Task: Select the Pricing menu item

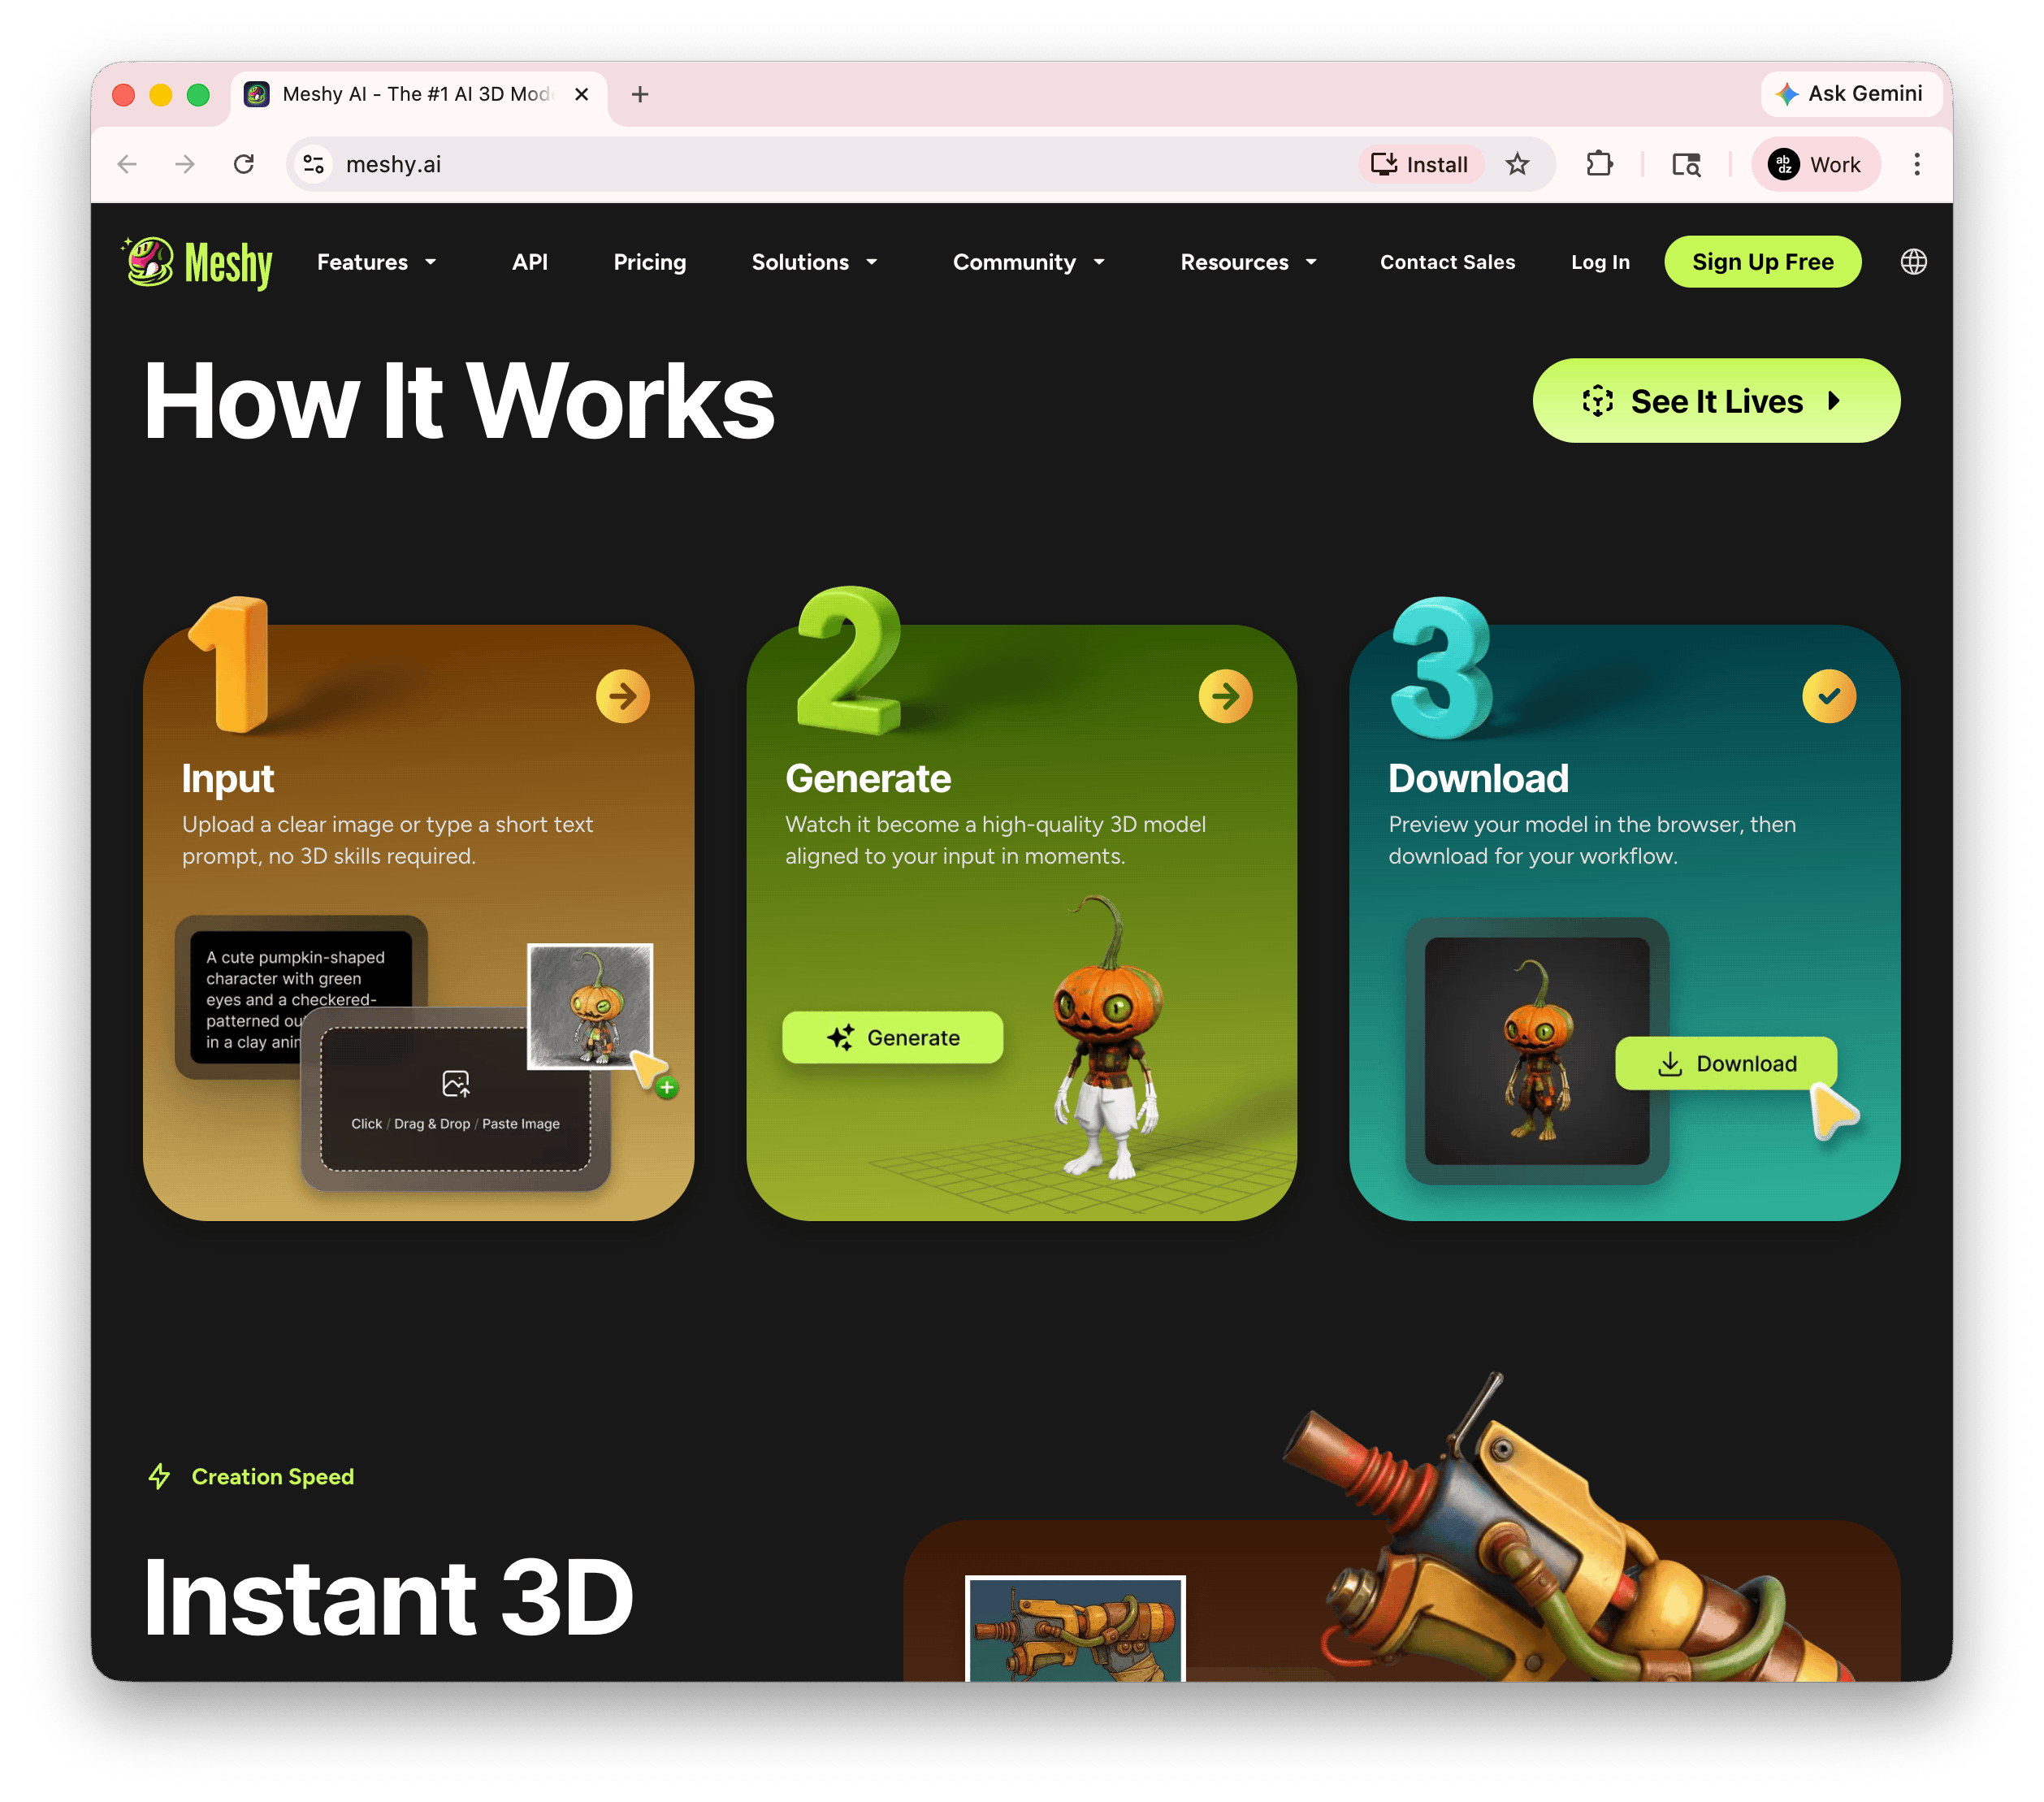Action: pos(649,262)
